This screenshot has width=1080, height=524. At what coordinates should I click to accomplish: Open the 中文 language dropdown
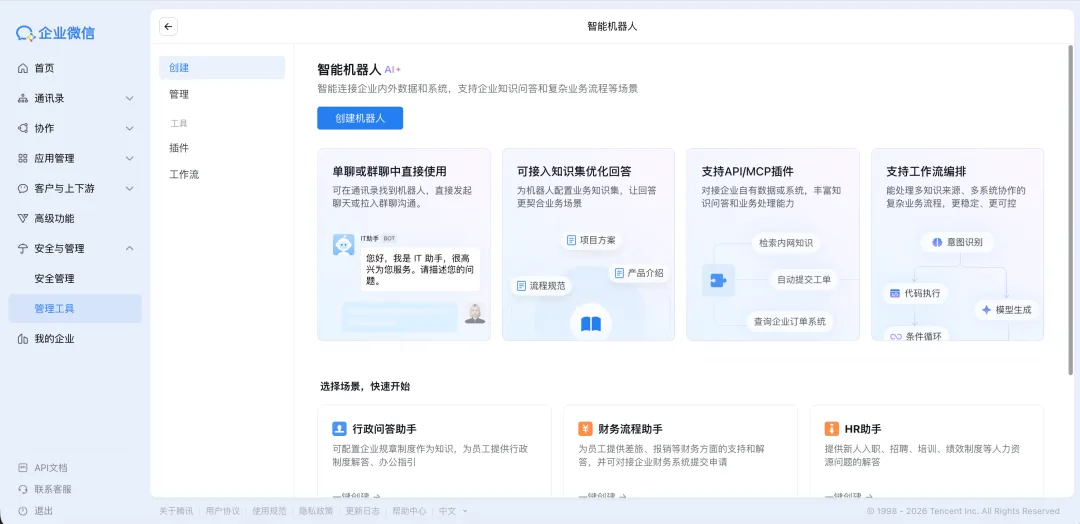(453, 511)
